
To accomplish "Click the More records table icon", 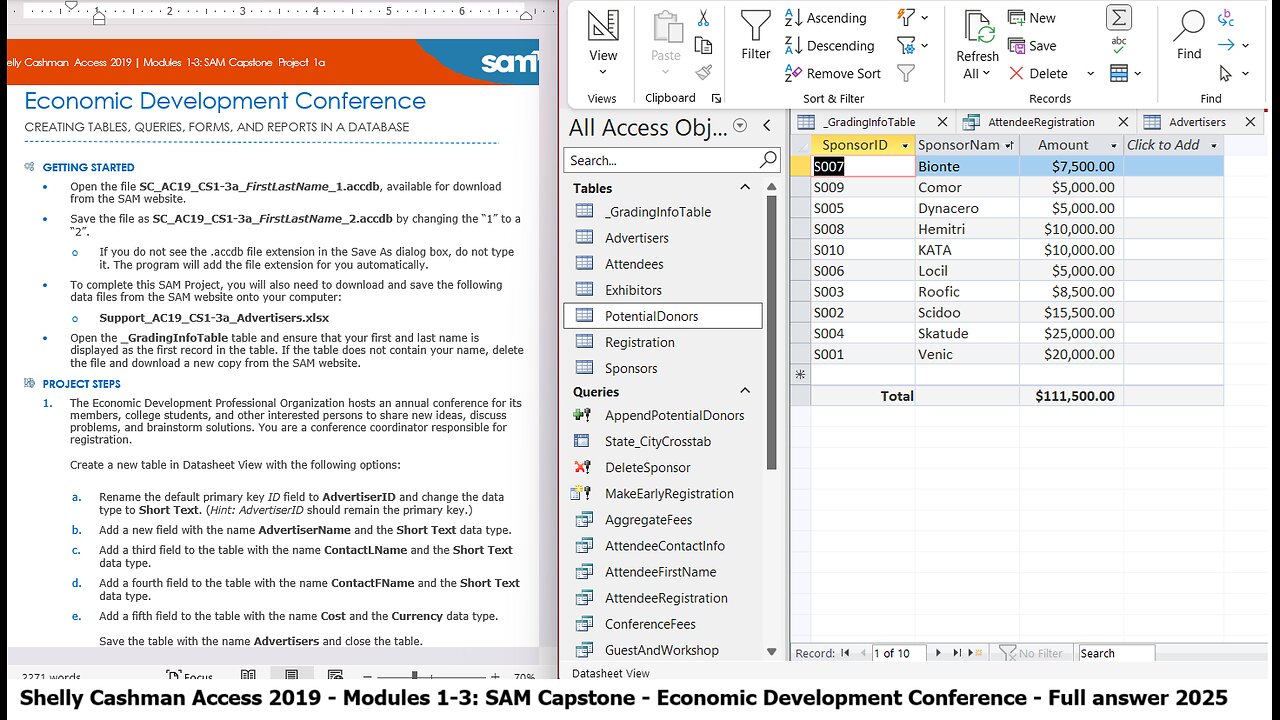I will (x=1119, y=73).
